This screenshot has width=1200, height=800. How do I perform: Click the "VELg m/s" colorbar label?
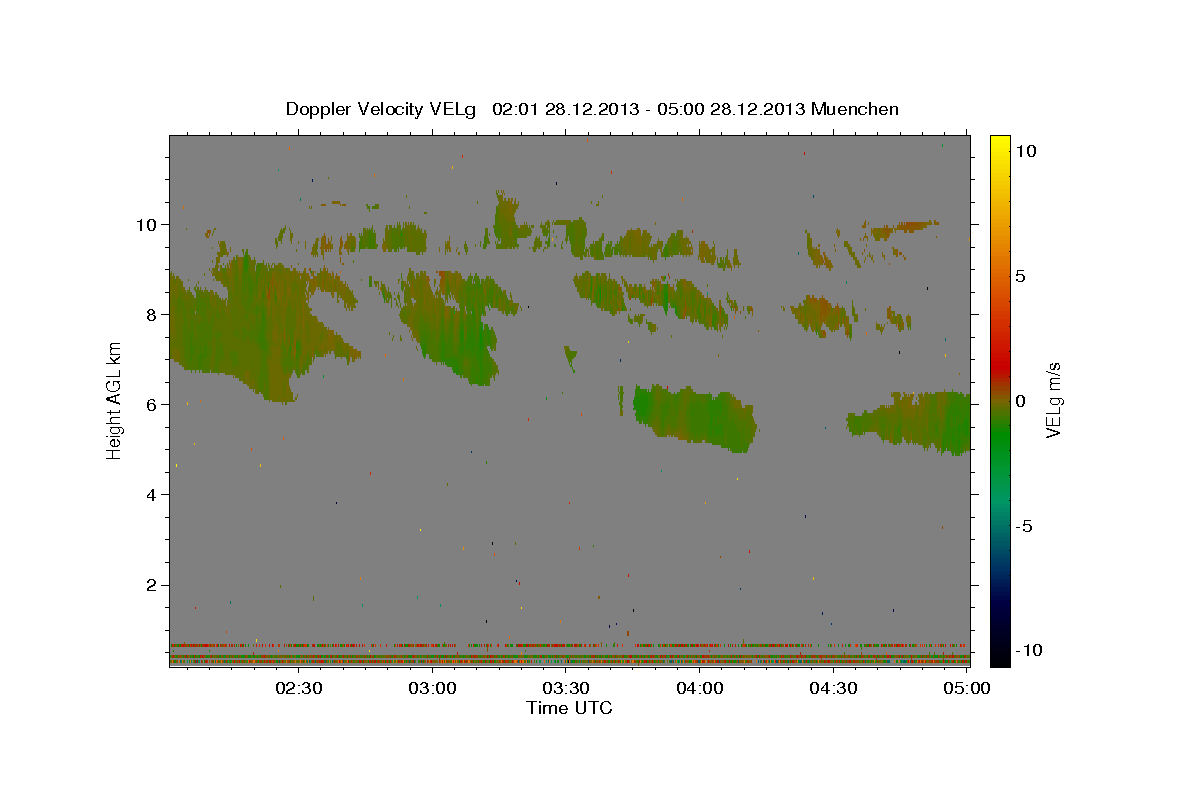1053,400
